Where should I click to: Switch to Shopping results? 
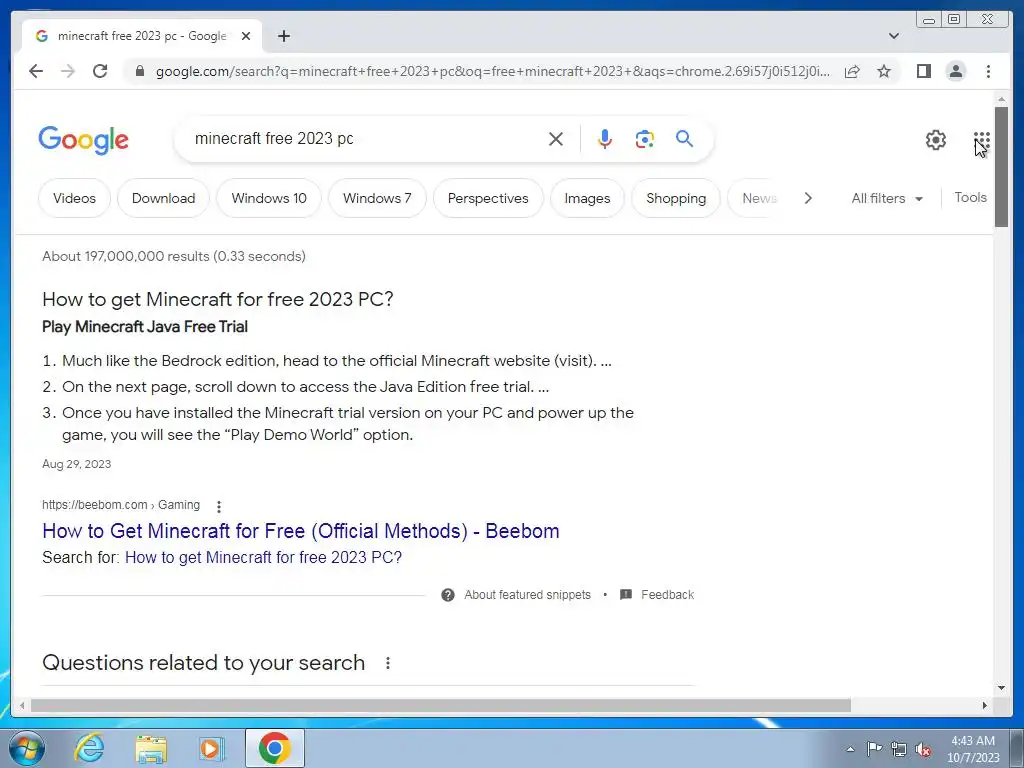676,198
